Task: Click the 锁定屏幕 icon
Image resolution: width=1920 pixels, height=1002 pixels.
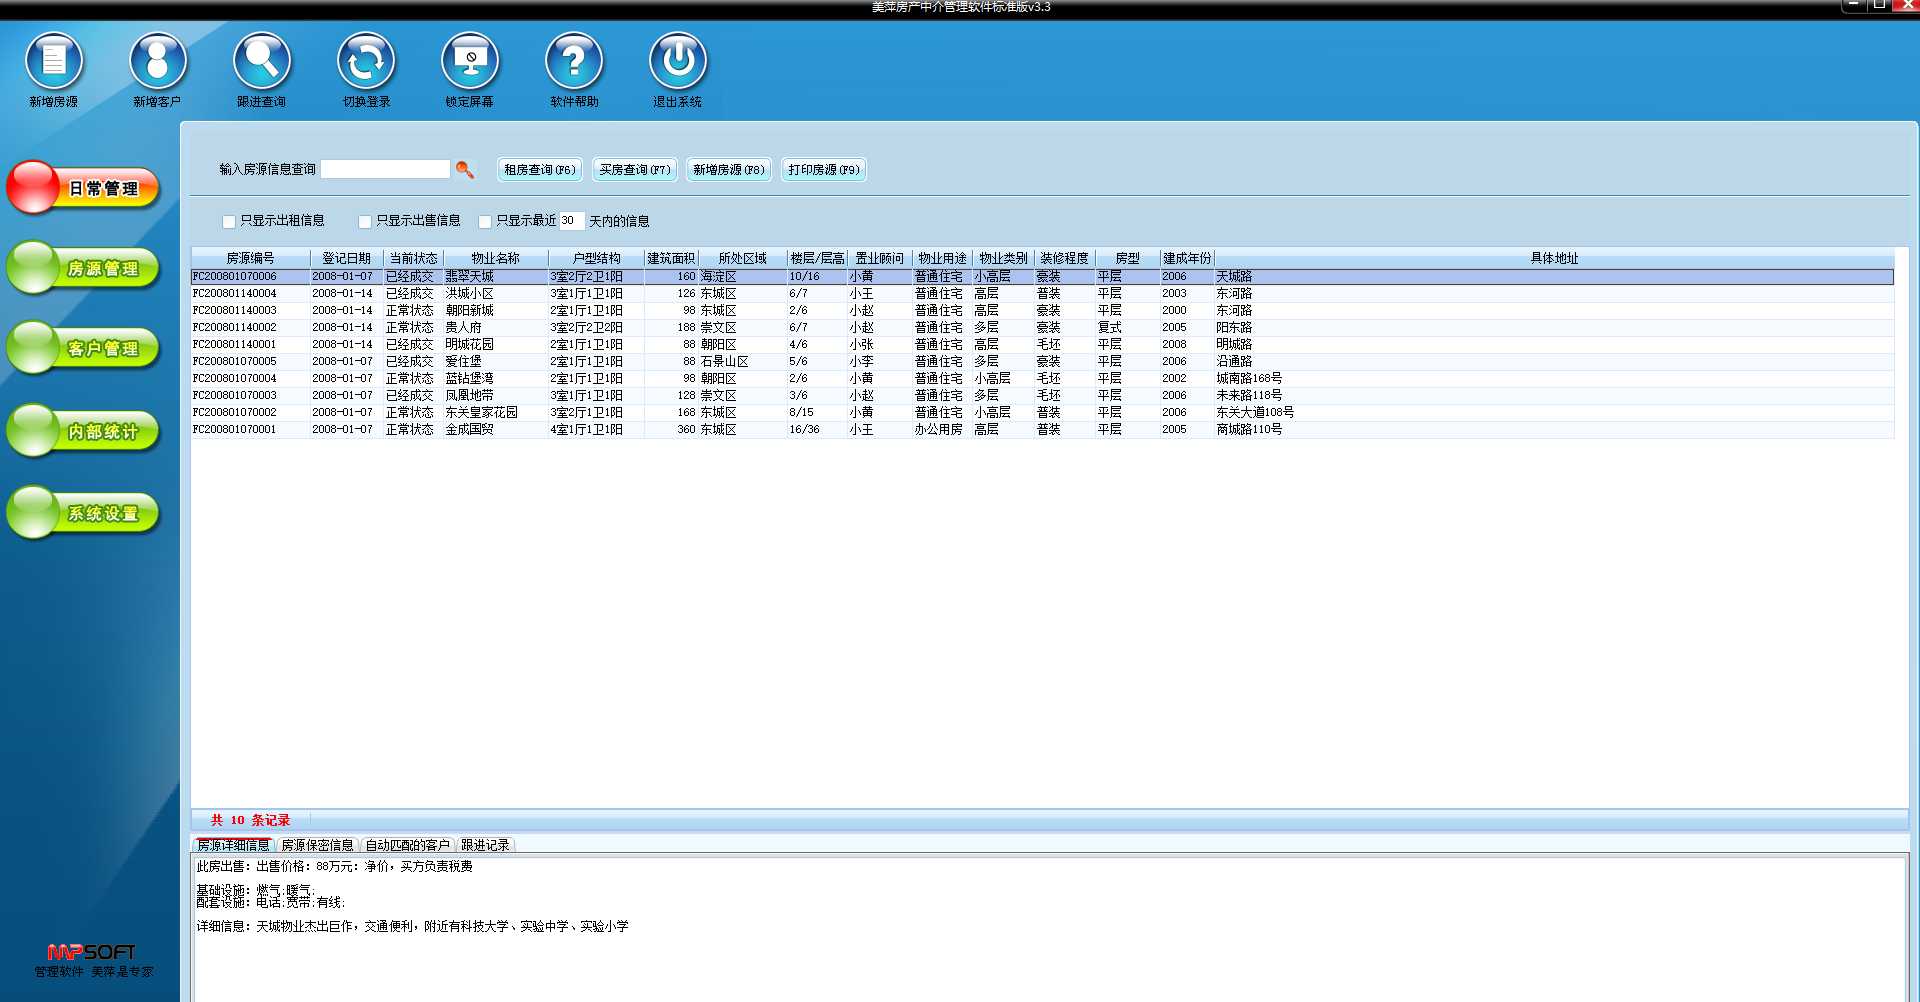Action: [470, 61]
